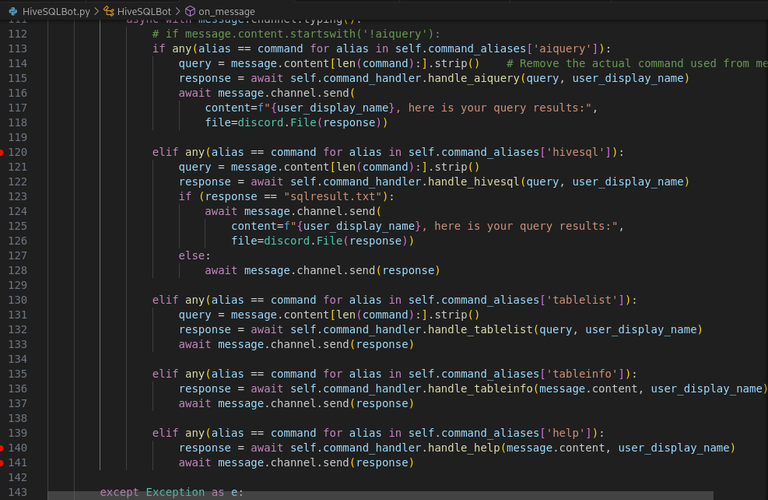Click handle_tableinfo call on line 136
Screen dimensions: 768x500
click(x=480, y=389)
